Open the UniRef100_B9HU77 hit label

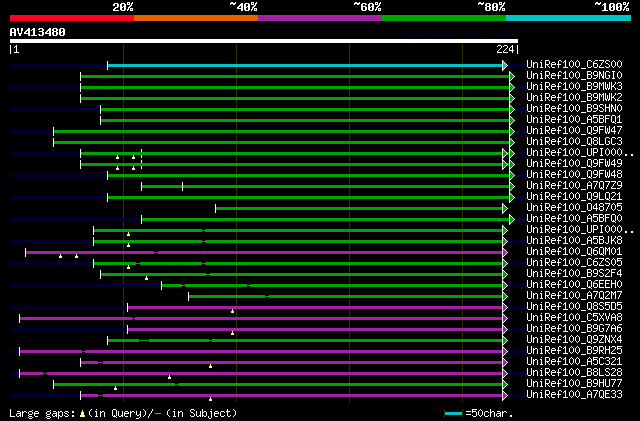coord(574,384)
